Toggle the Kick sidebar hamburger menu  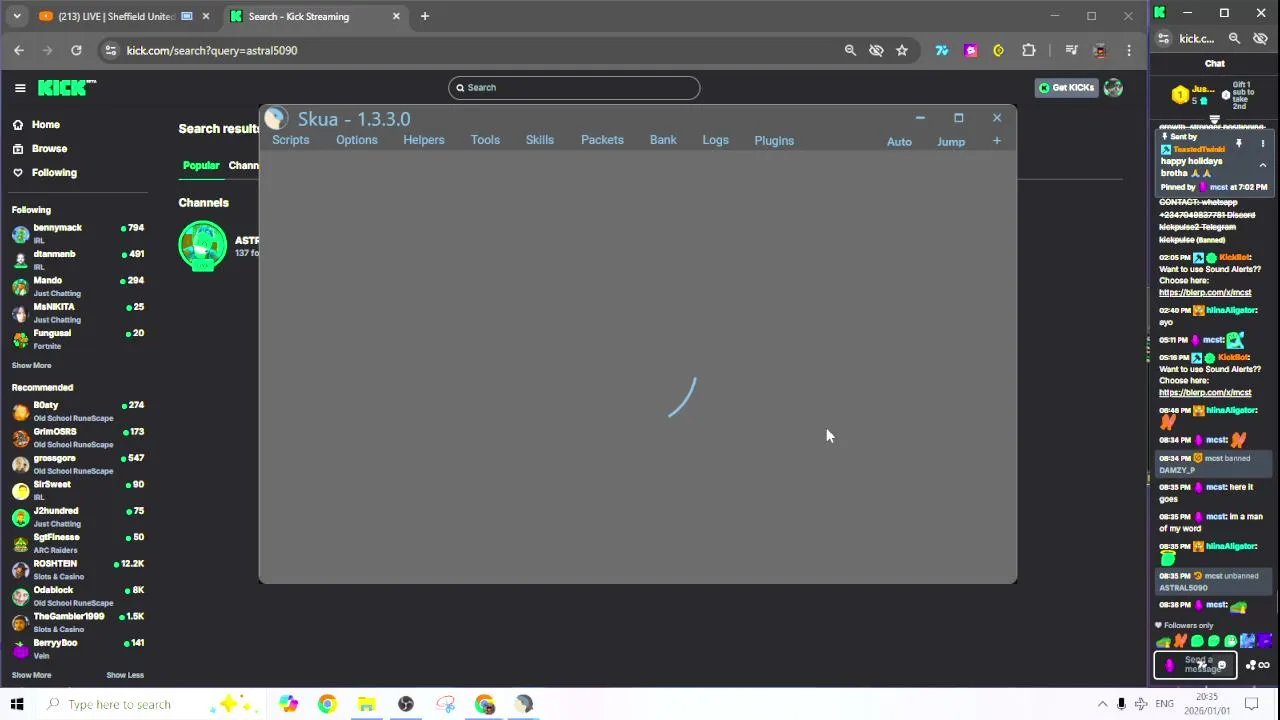pos(20,88)
